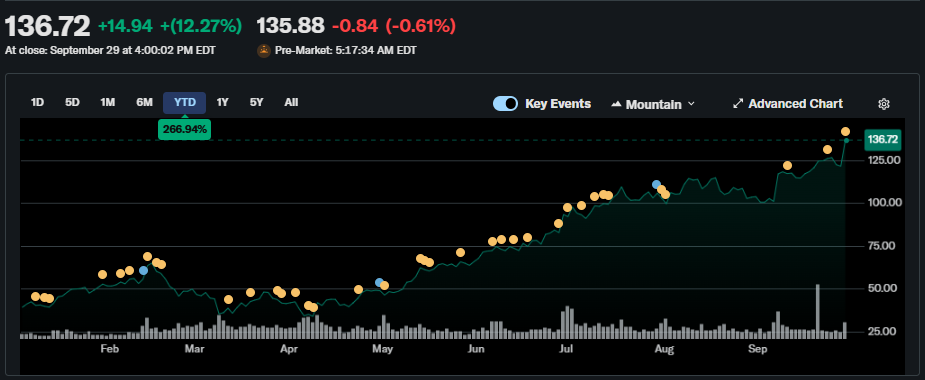This screenshot has width=925, height=380.
Task: Click the 135.88 pre-market price
Action: pyautogui.click(x=290, y=26)
